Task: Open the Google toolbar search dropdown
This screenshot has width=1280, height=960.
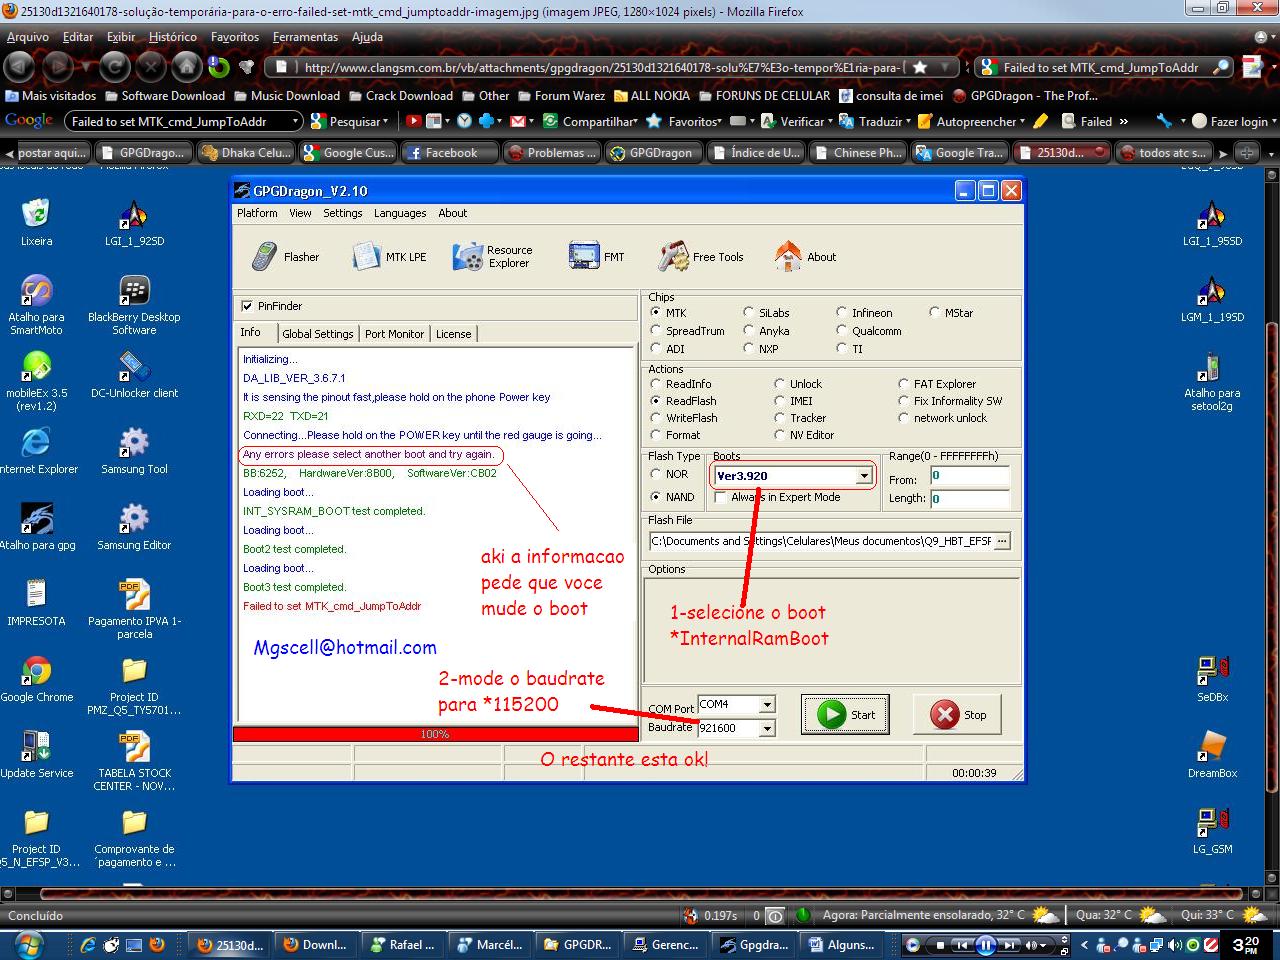Action: (294, 122)
